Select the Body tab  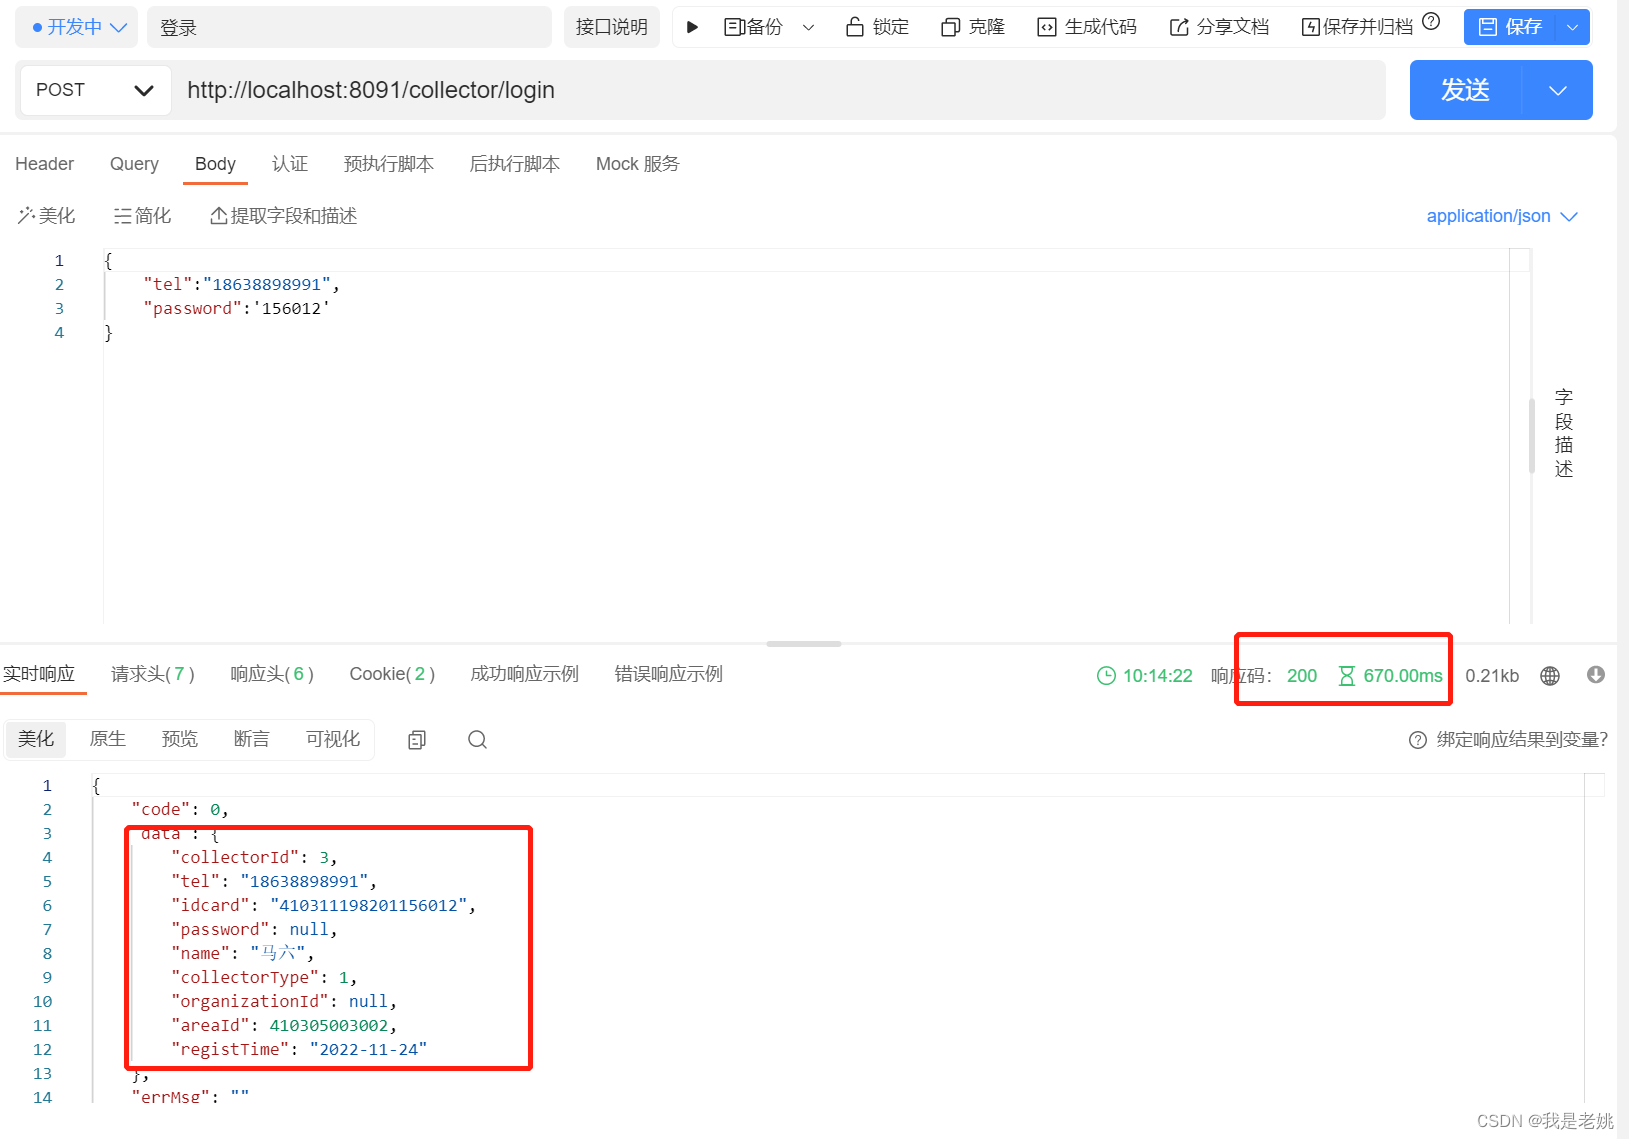click(x=215, y=164)
